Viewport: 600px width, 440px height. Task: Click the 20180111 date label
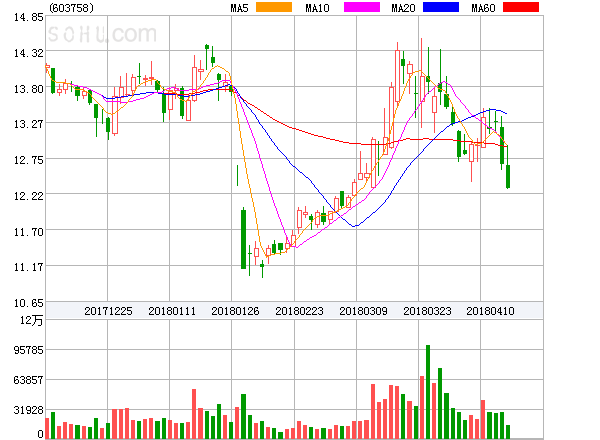[x=172, y=311]
